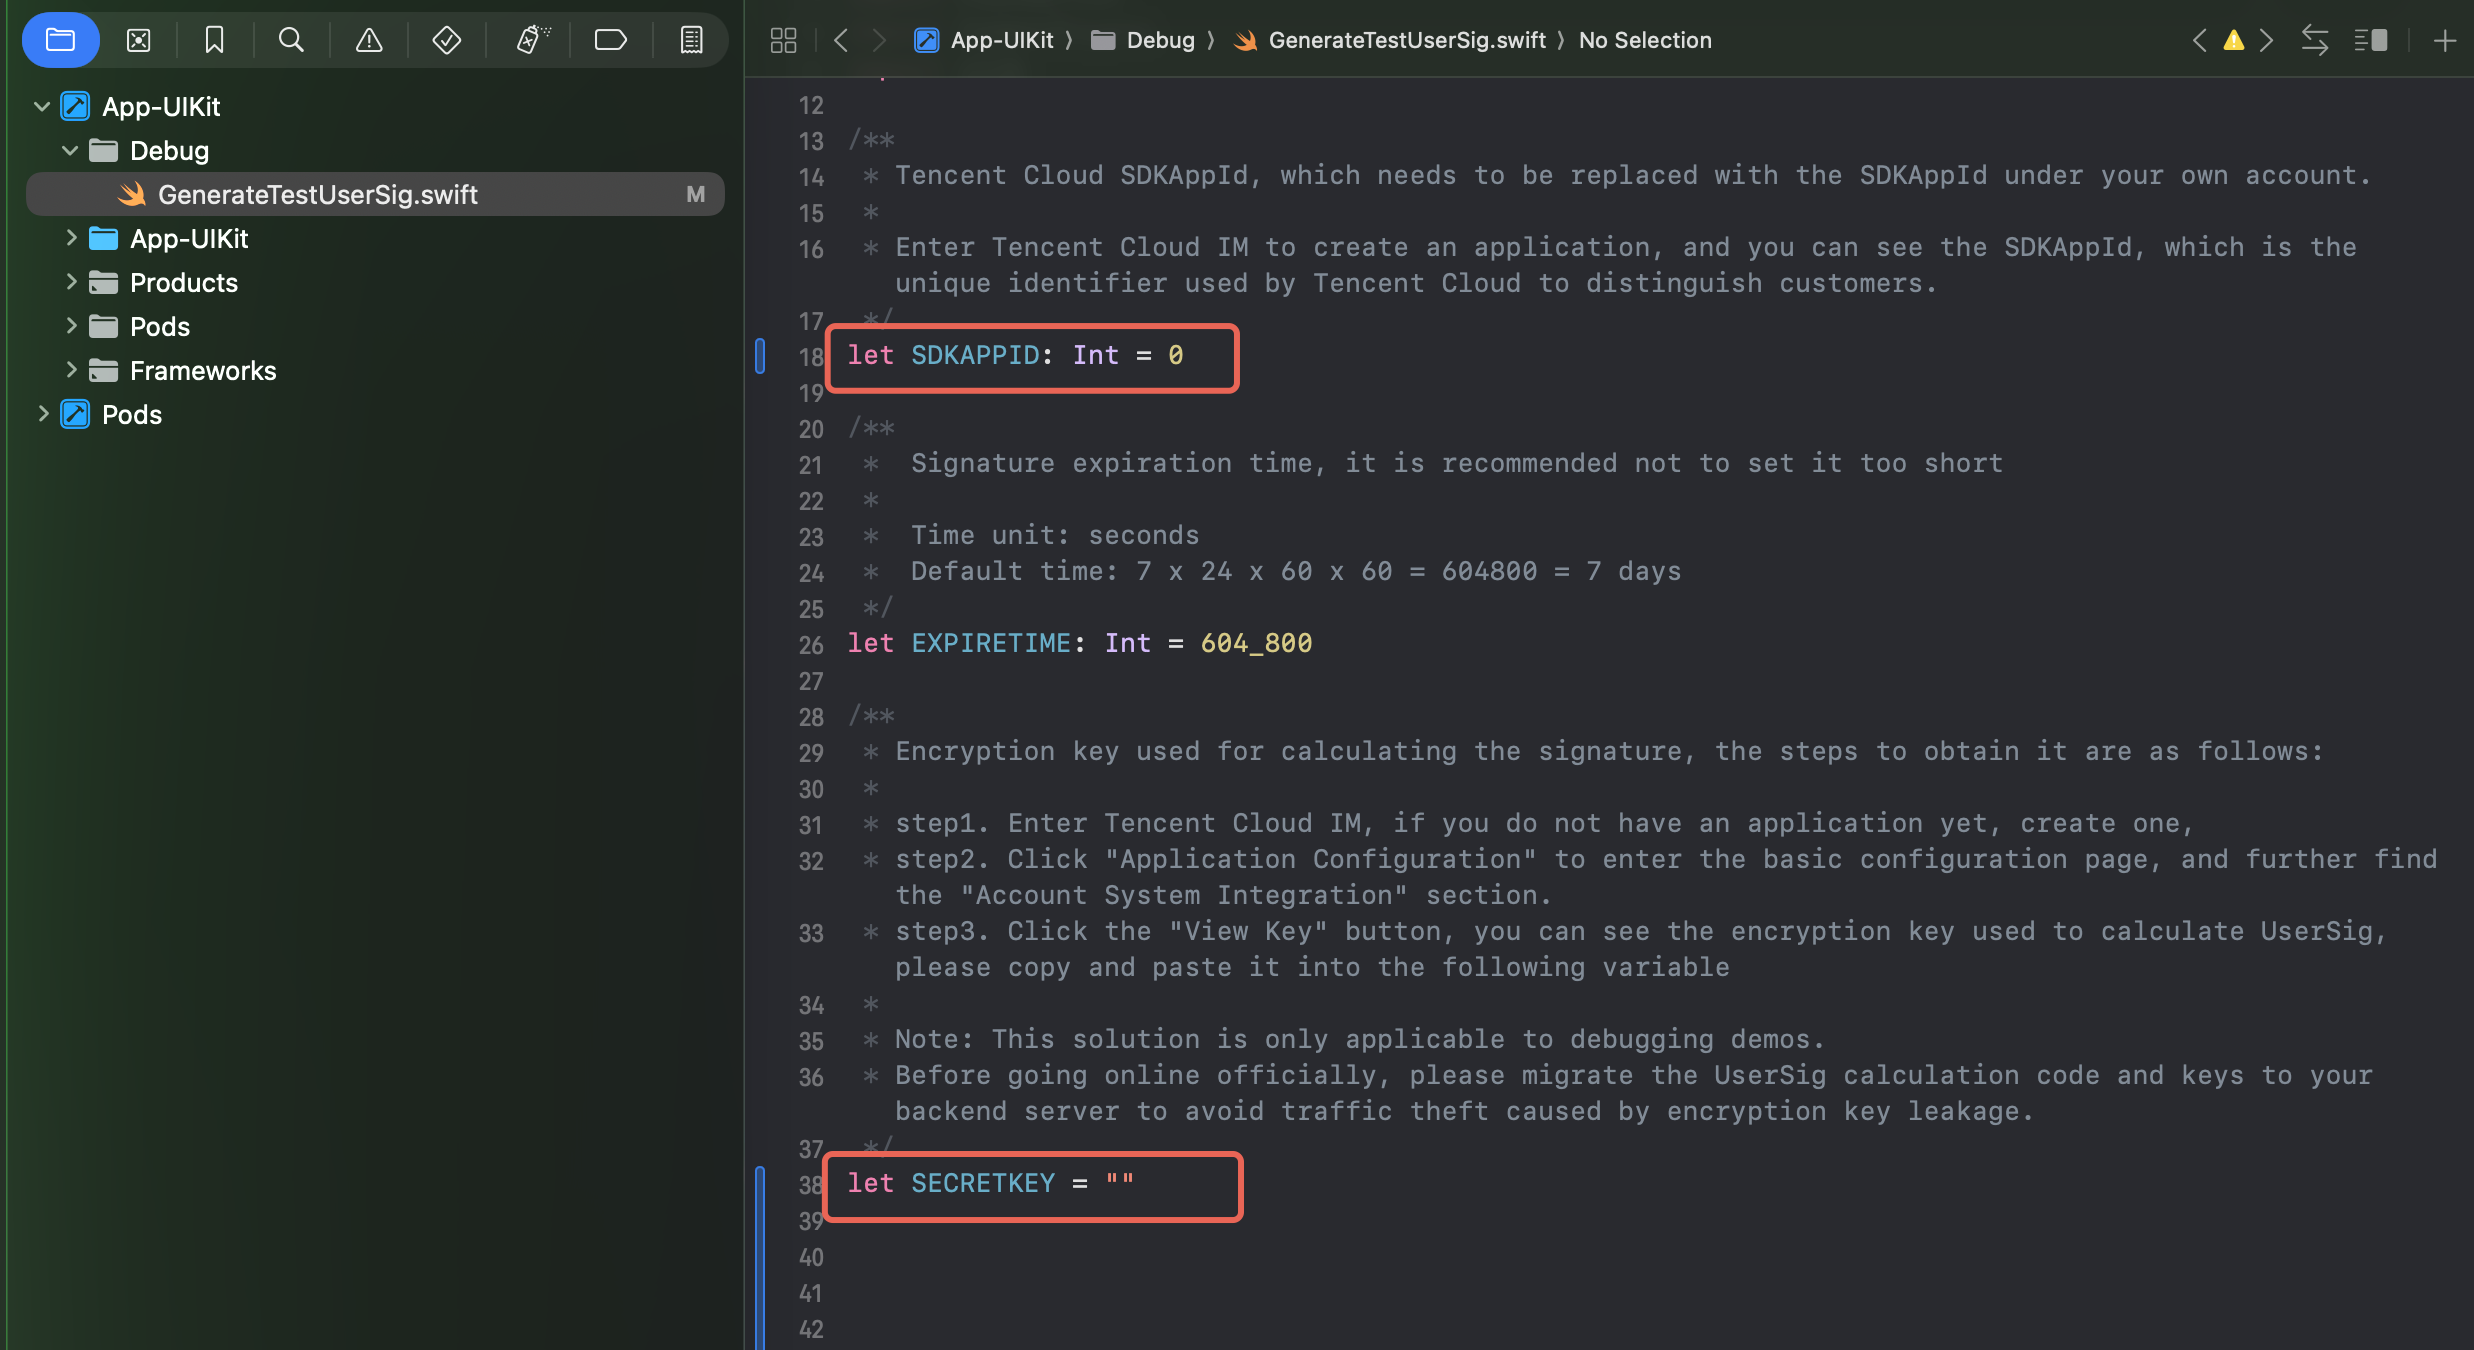Click the related items grid icon
This screenshot has height=1350, width=2474.
pyautogui.click(x=783, y=40)
